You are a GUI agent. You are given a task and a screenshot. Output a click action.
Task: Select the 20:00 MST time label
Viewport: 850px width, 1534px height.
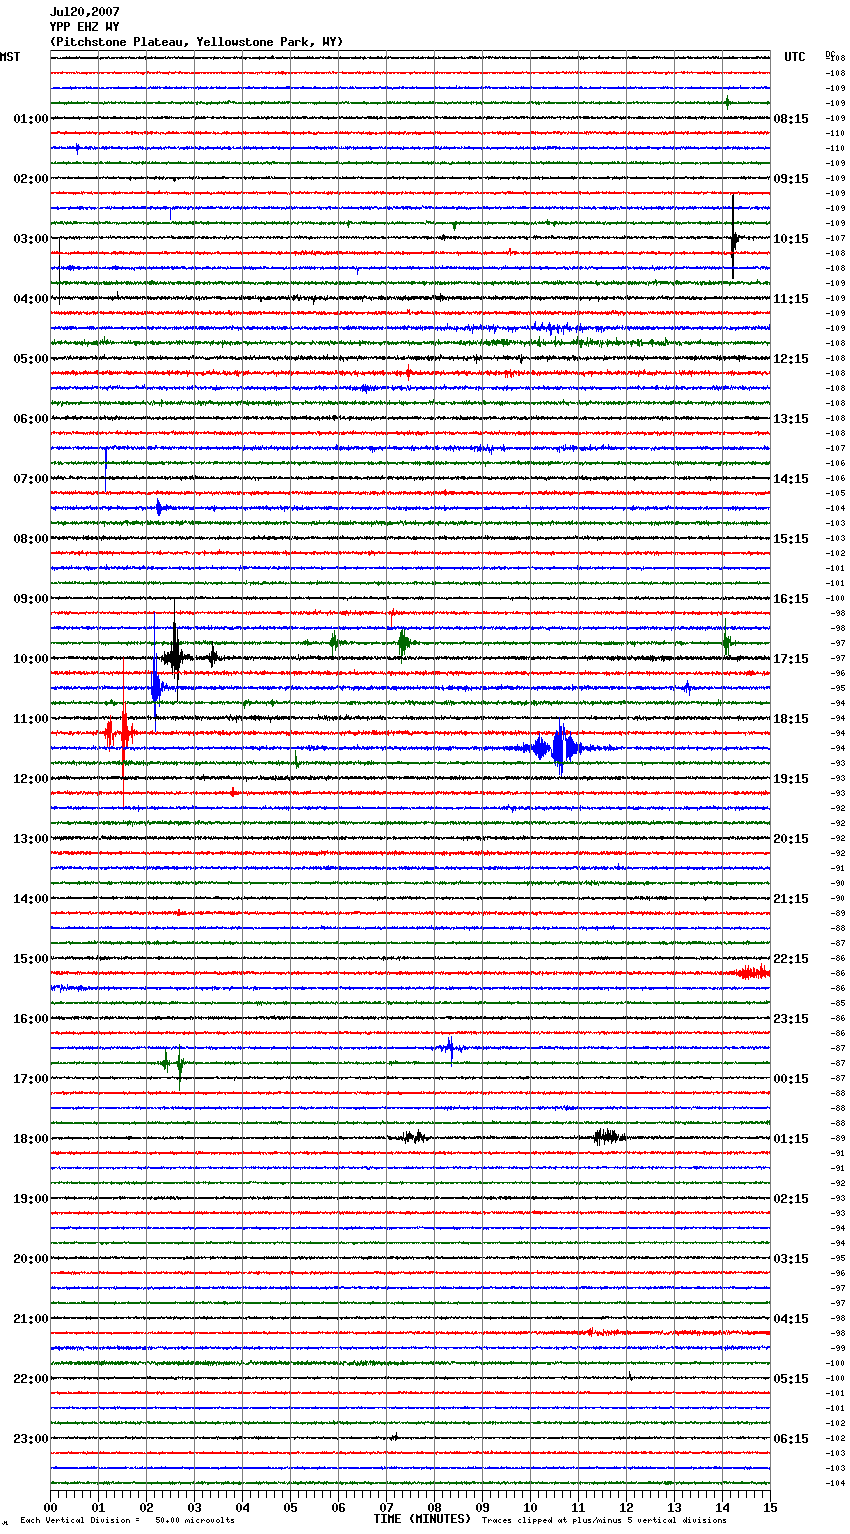(31, 1259)
